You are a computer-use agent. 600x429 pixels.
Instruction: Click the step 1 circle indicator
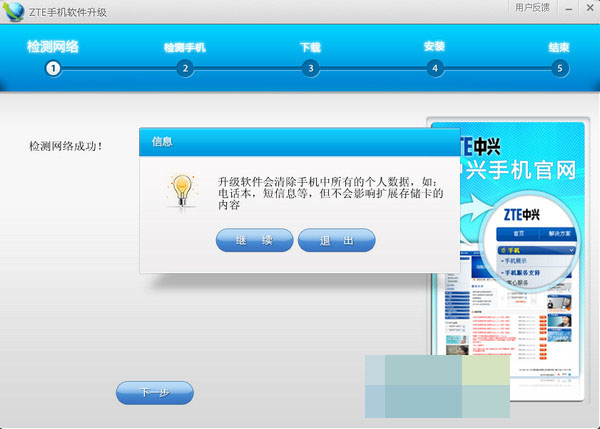pyautogui.click(x=53, y=68)
